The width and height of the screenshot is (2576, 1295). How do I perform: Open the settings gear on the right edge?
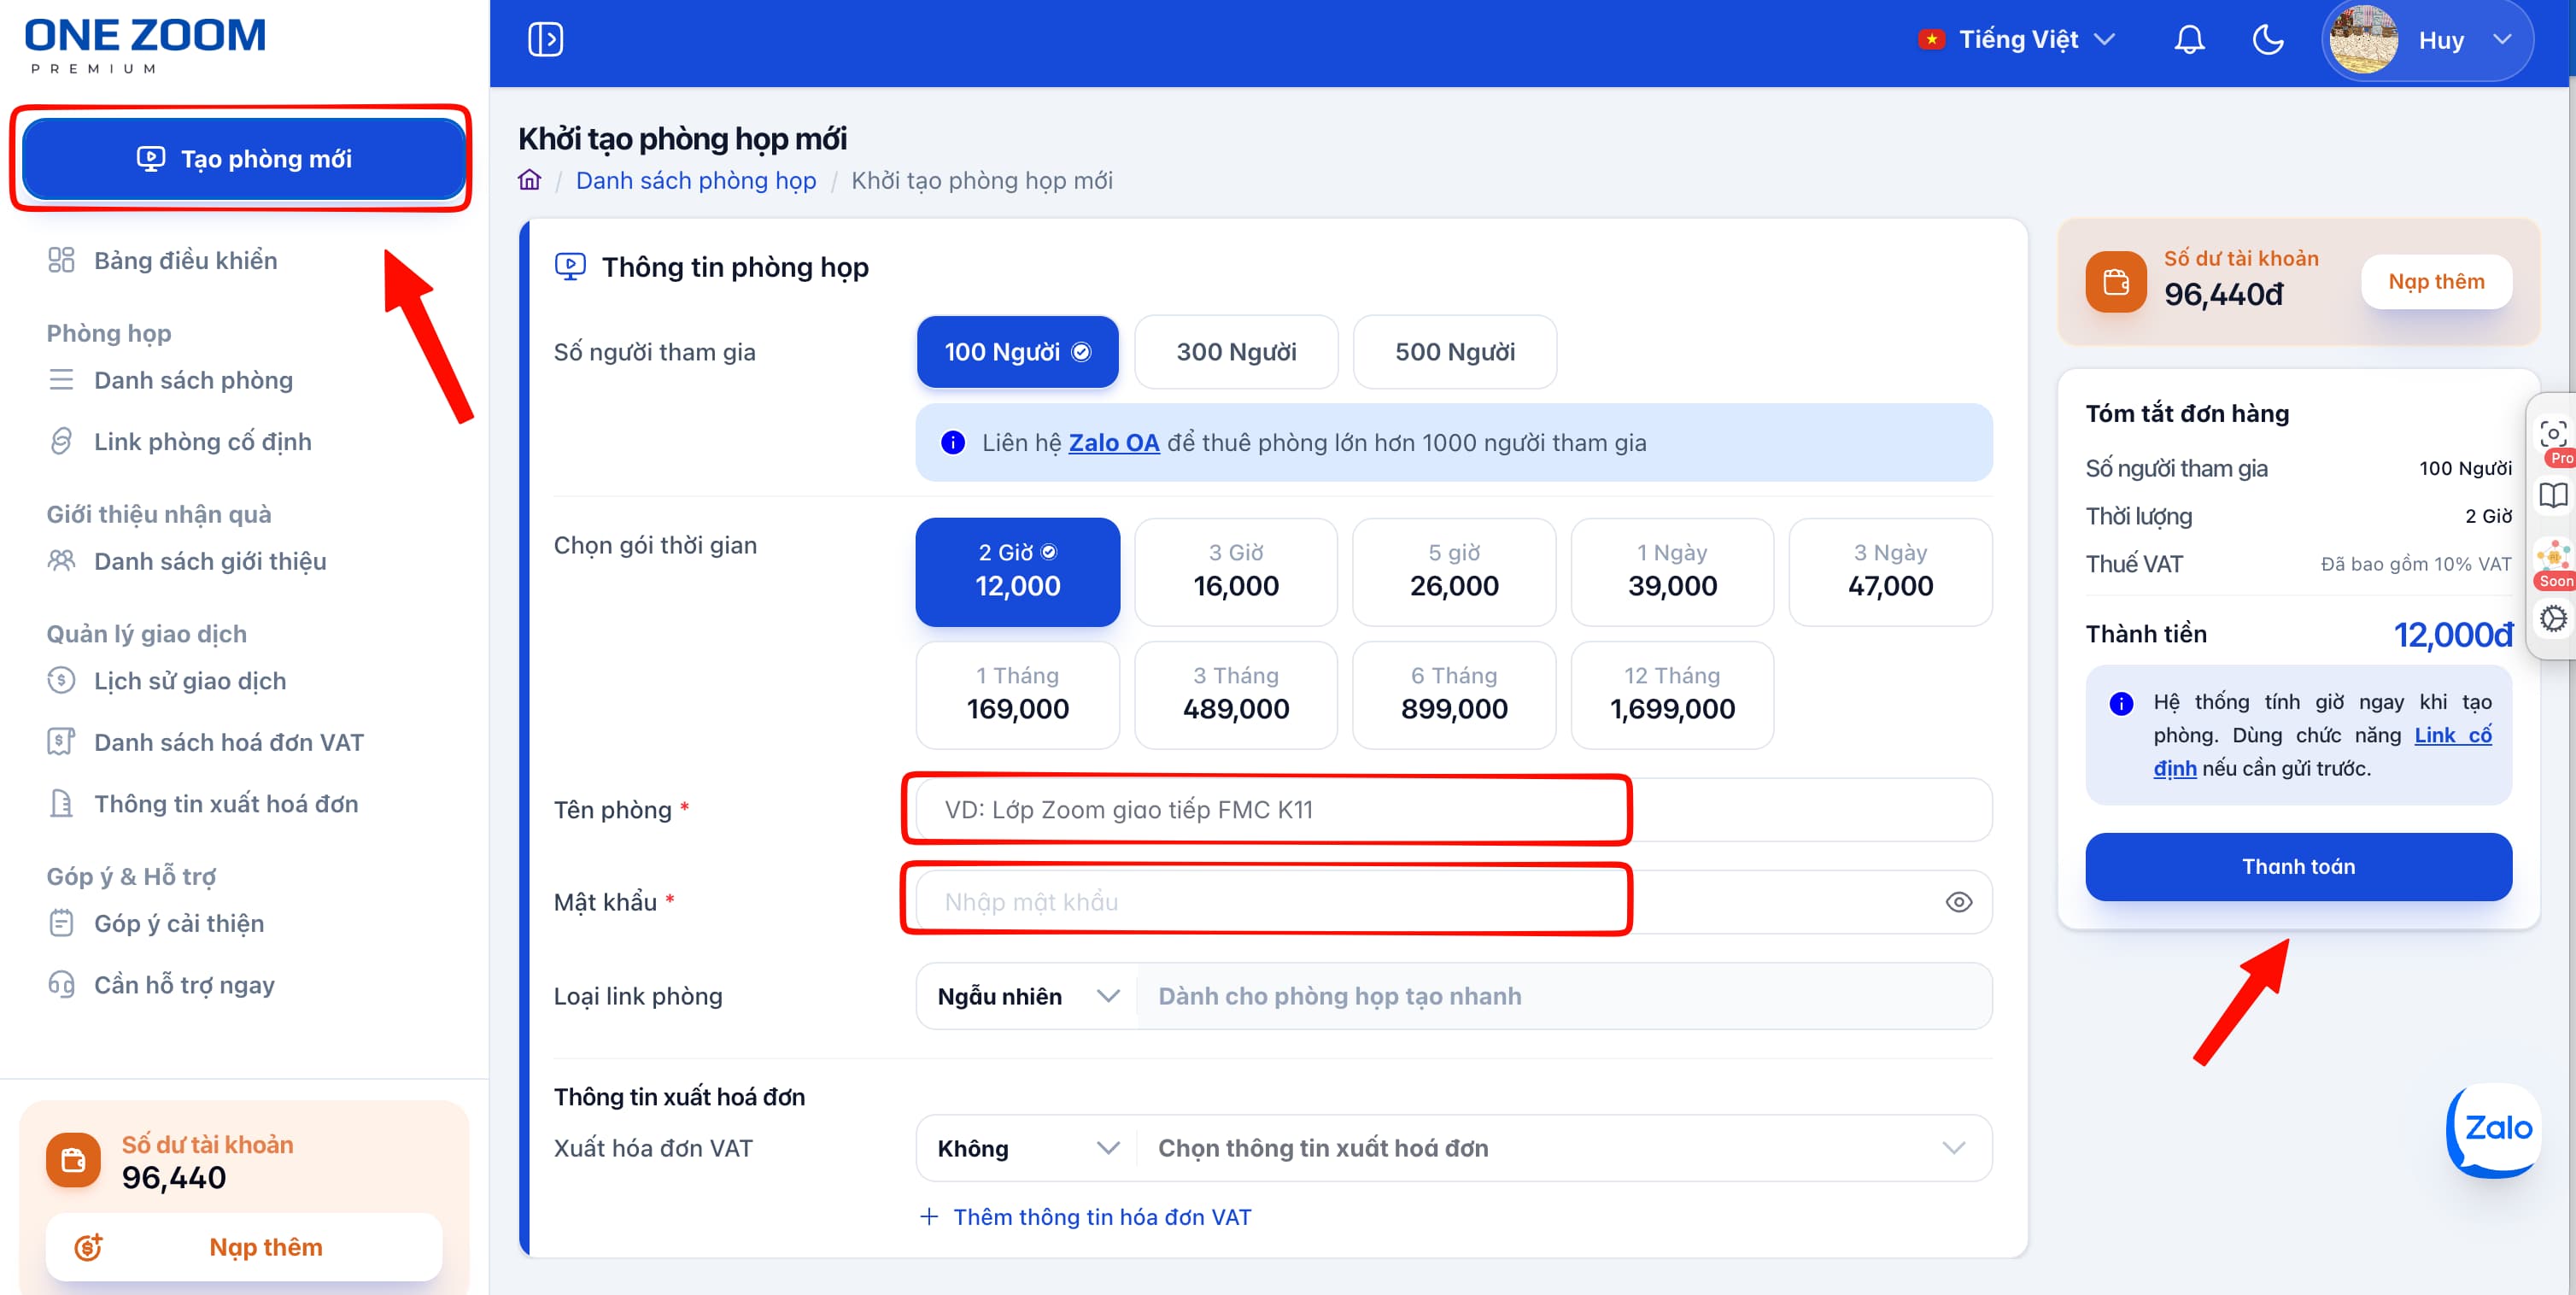point(2553,619)
